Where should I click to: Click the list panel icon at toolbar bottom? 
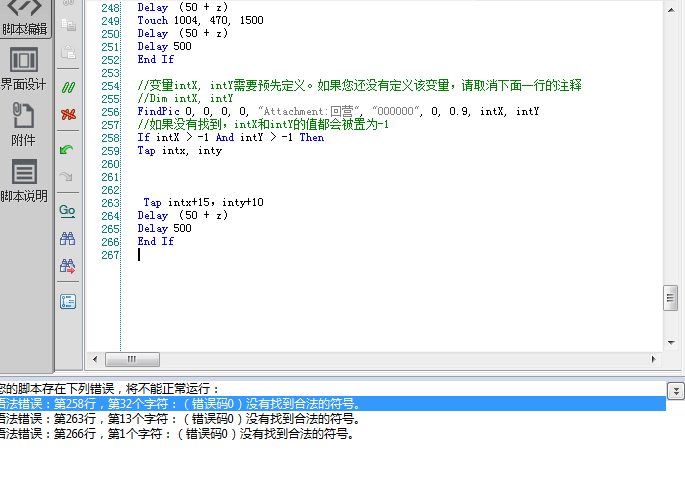tap(68, 301)
